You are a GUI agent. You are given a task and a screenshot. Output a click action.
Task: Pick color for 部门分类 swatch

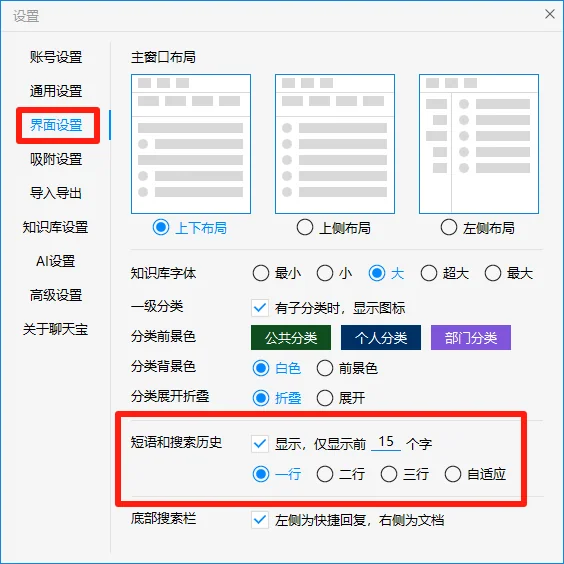pyautogui.click(x=471, y=337)
